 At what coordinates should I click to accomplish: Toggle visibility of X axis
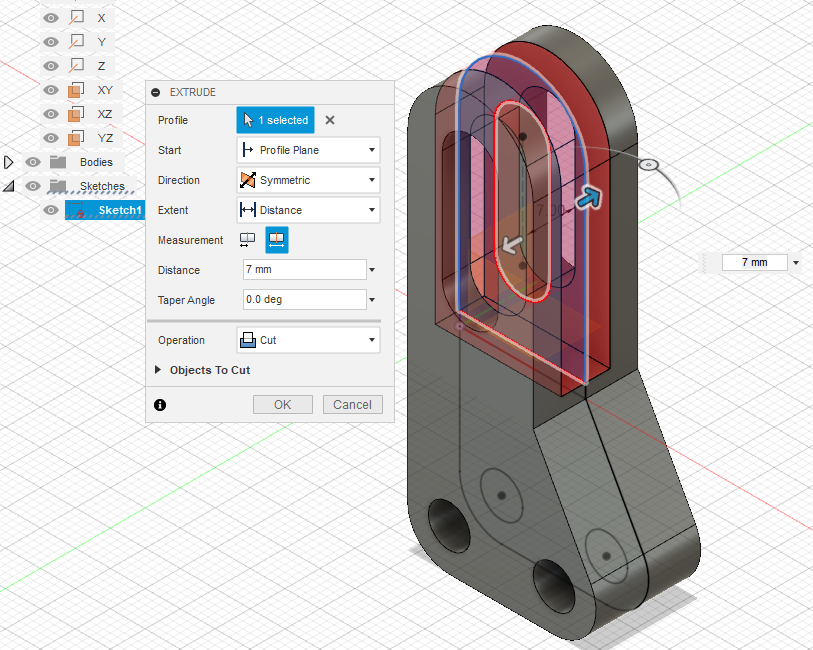click(x=51, y=18)
